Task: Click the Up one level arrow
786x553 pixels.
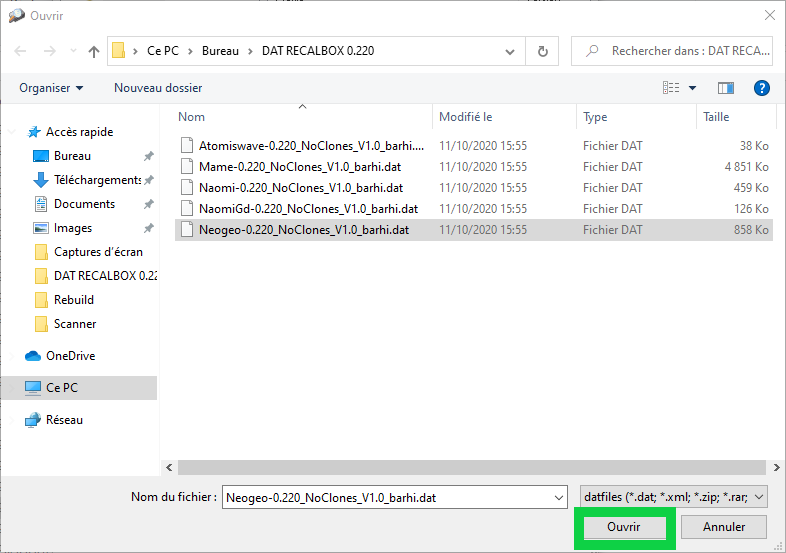Action: pos(94,51)
